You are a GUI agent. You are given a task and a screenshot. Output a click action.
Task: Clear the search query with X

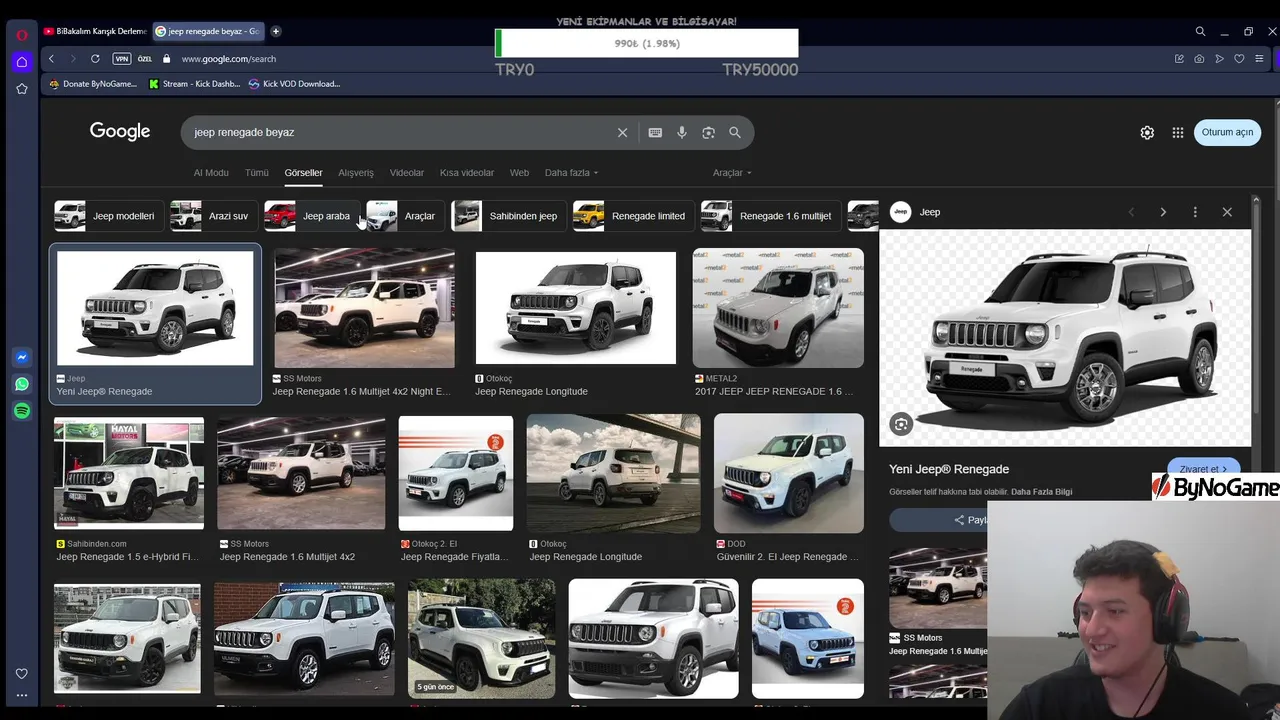click(622, 132)
